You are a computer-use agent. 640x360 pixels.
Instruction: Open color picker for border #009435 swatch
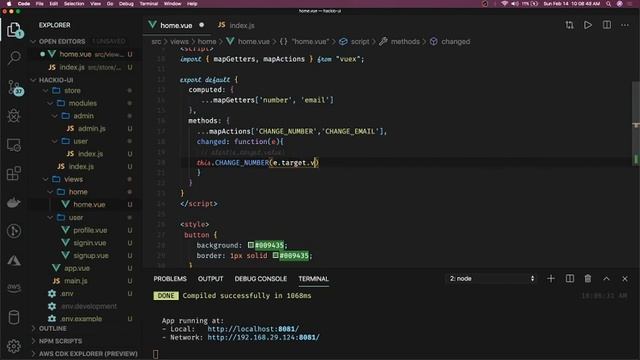point(276,256)
